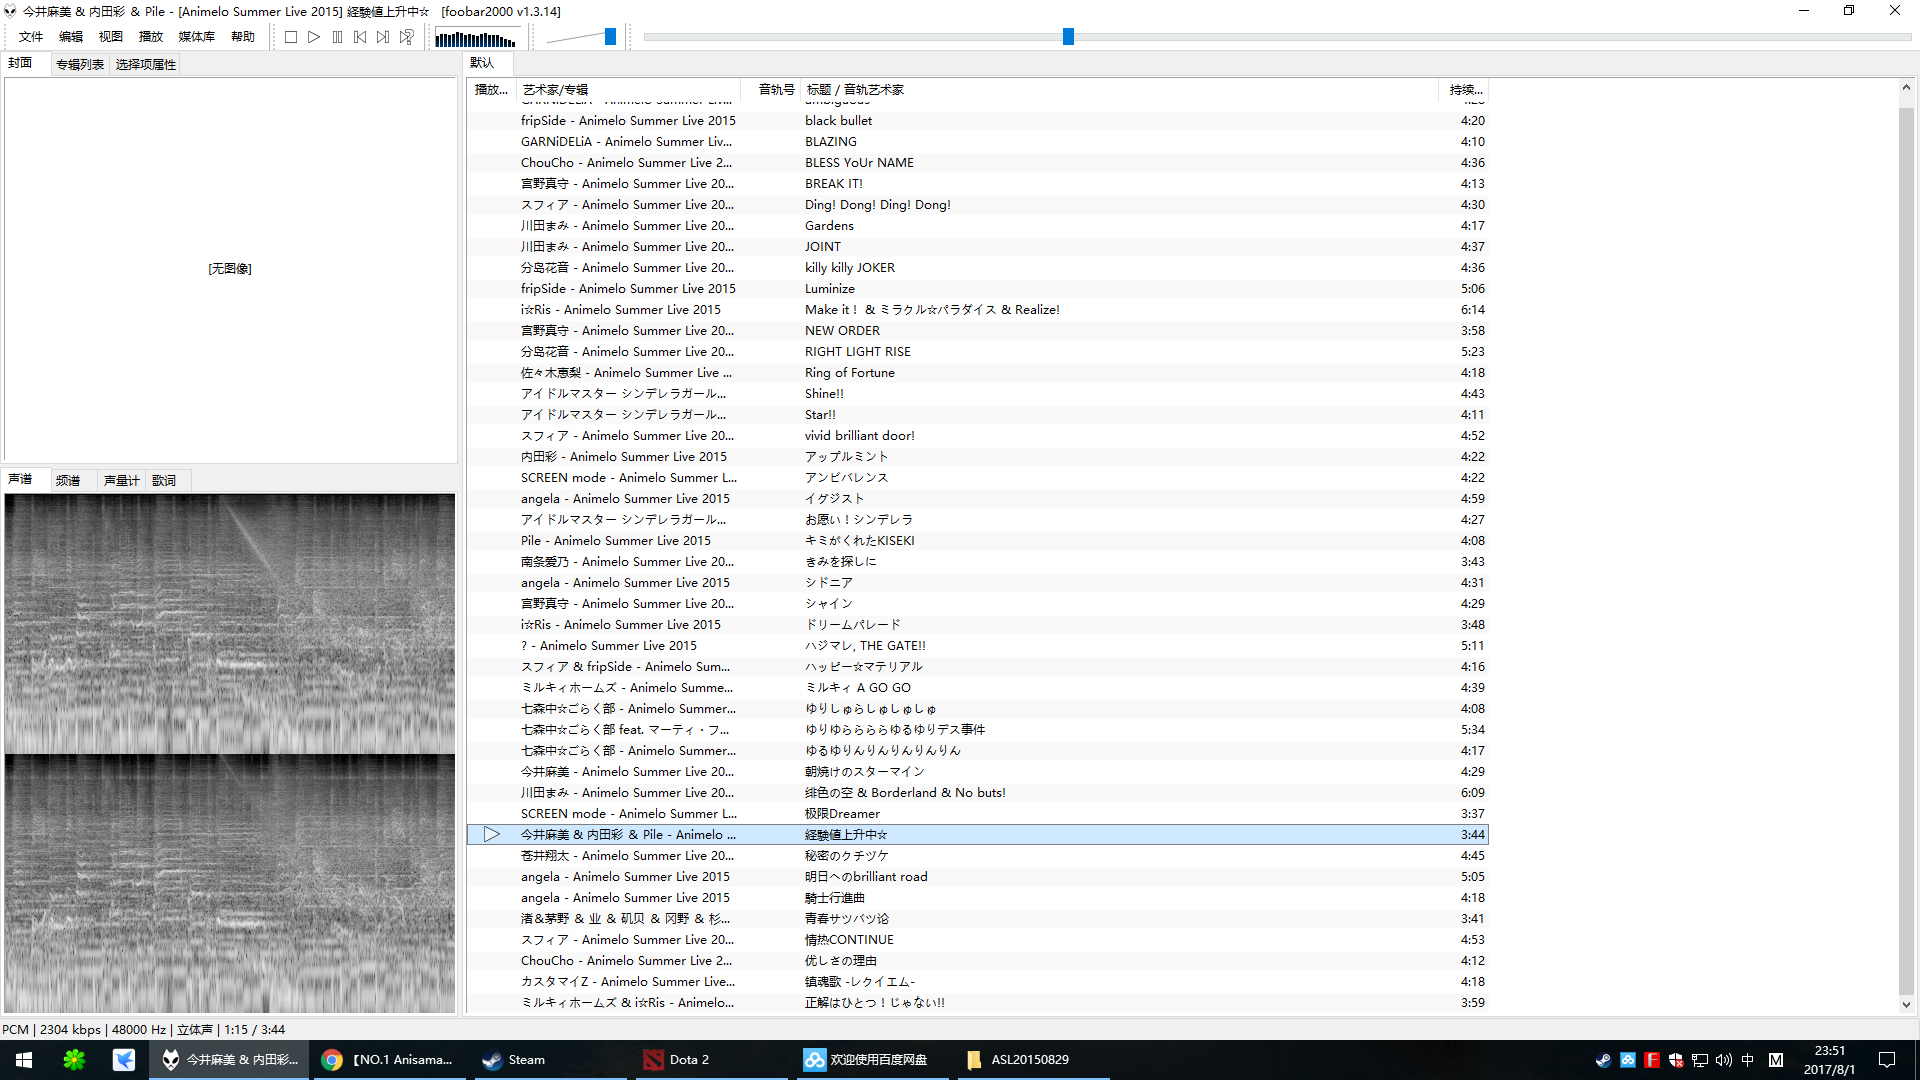Screen dimensions: 1920x1080
Task: Click the 持续... column header
Action: coord(1465,89)
